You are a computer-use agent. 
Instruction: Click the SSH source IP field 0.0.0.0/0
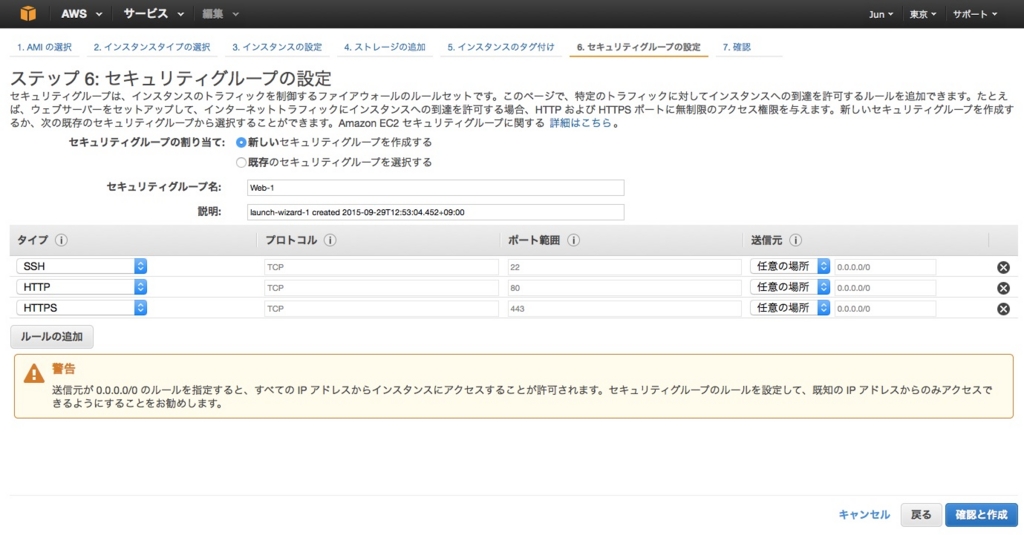(x=885, y=267)
